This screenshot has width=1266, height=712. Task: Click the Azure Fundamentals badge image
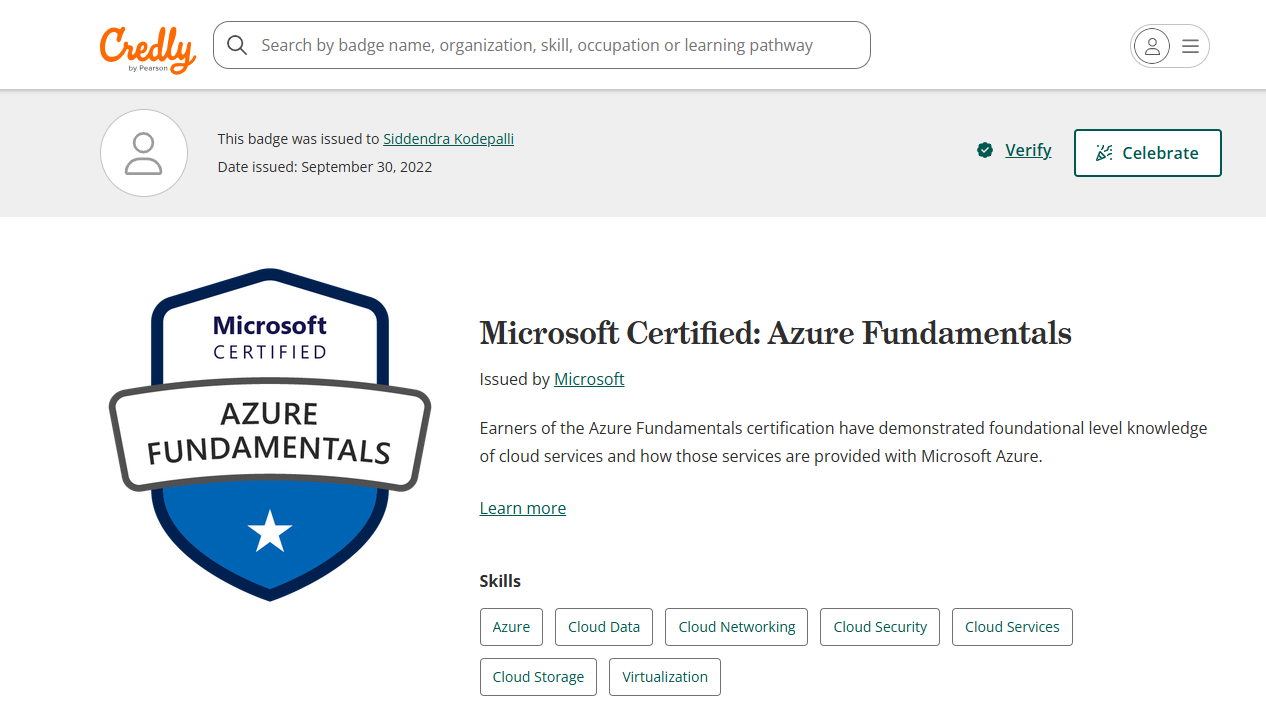270,435
